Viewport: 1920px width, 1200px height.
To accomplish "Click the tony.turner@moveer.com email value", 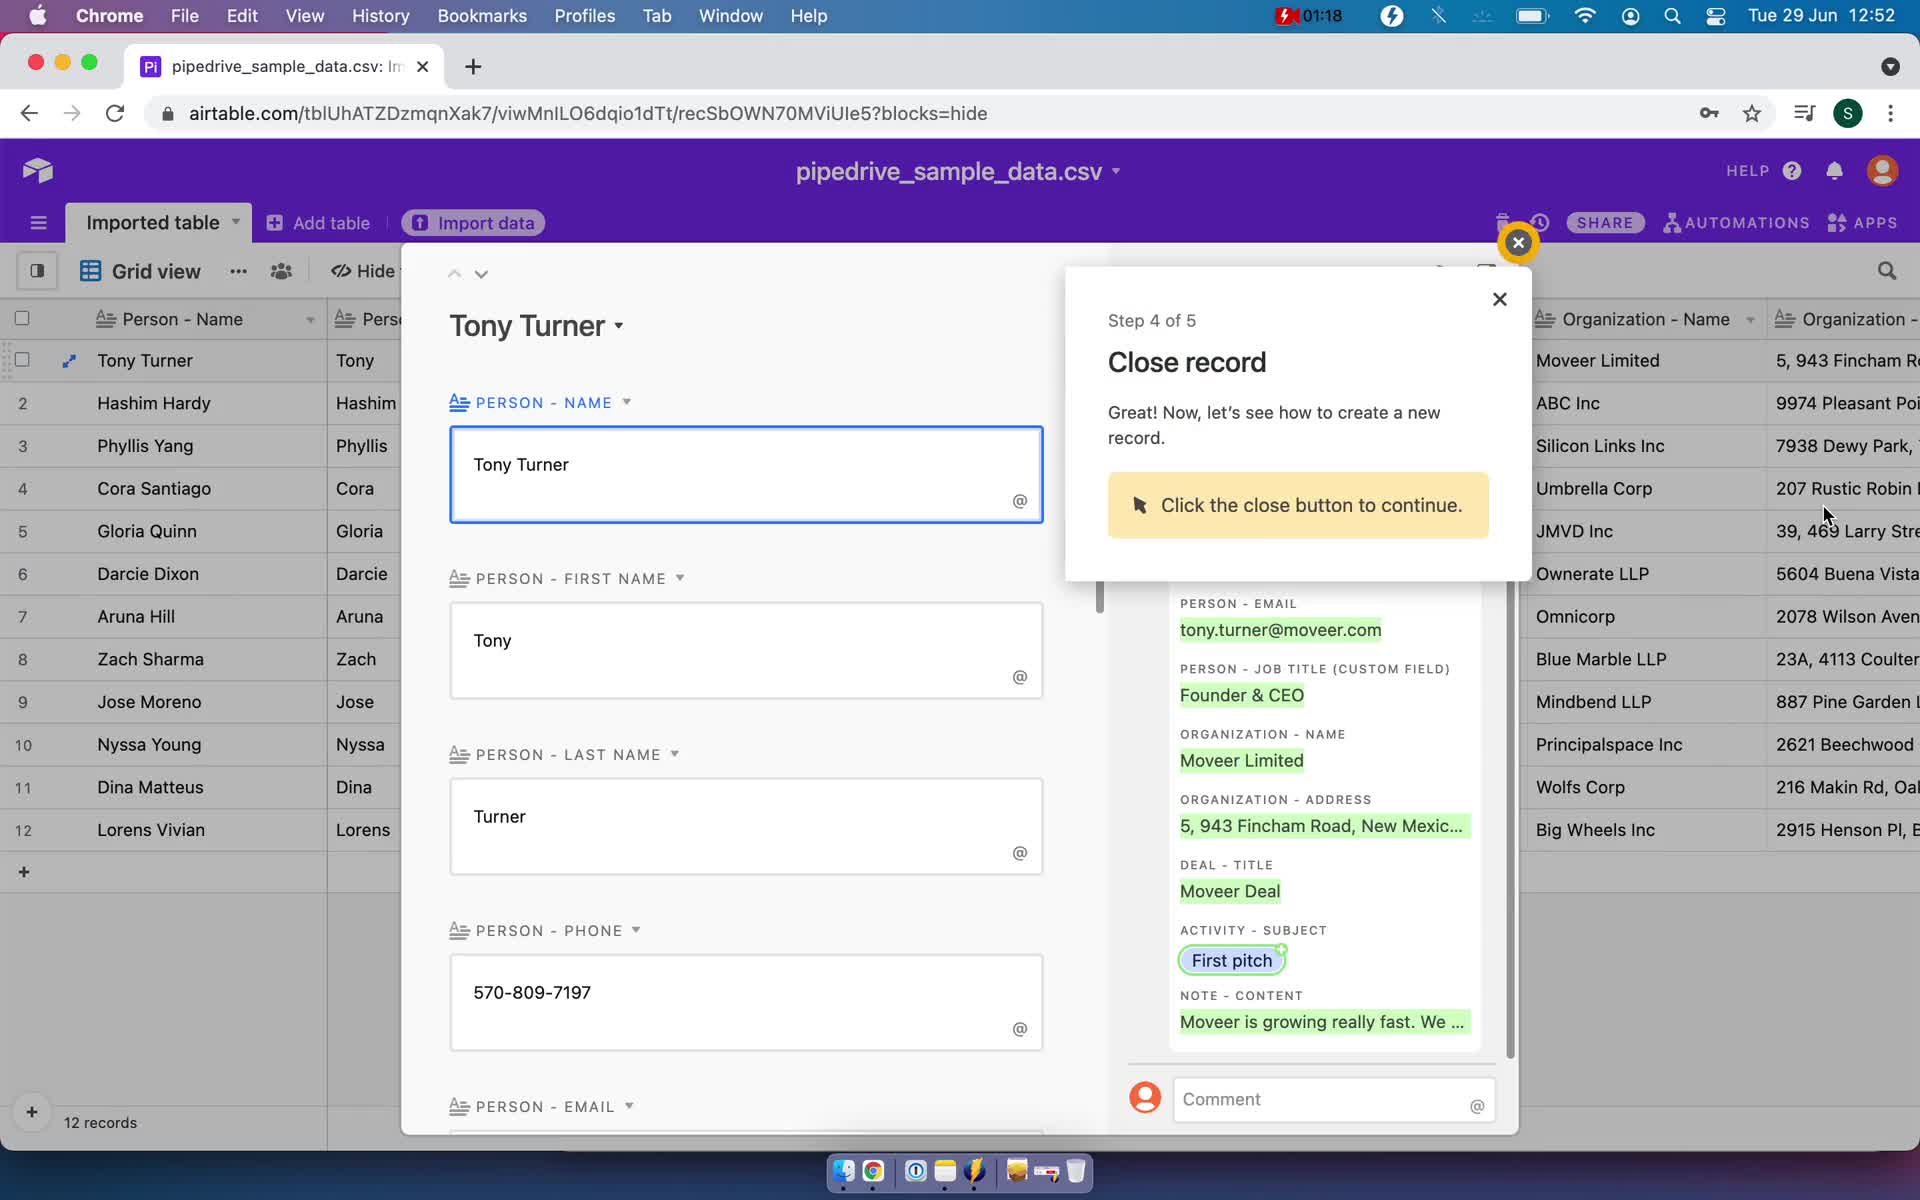I will tap(1280, 630).
